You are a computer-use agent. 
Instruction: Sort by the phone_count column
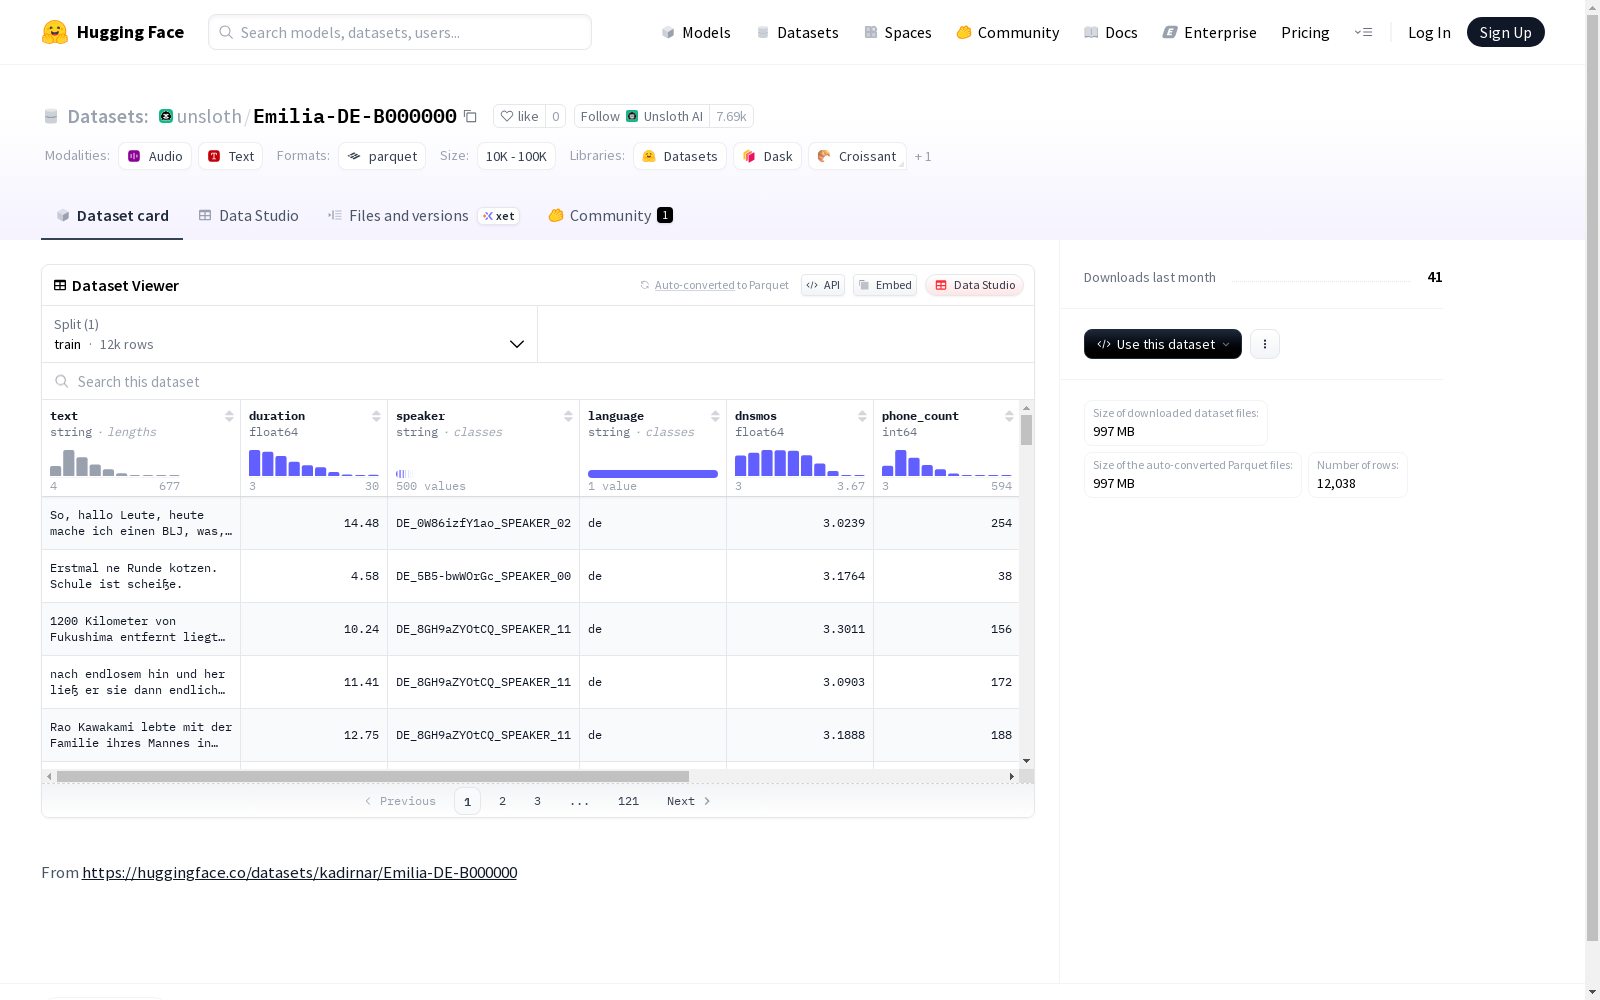click(1009, 416)
